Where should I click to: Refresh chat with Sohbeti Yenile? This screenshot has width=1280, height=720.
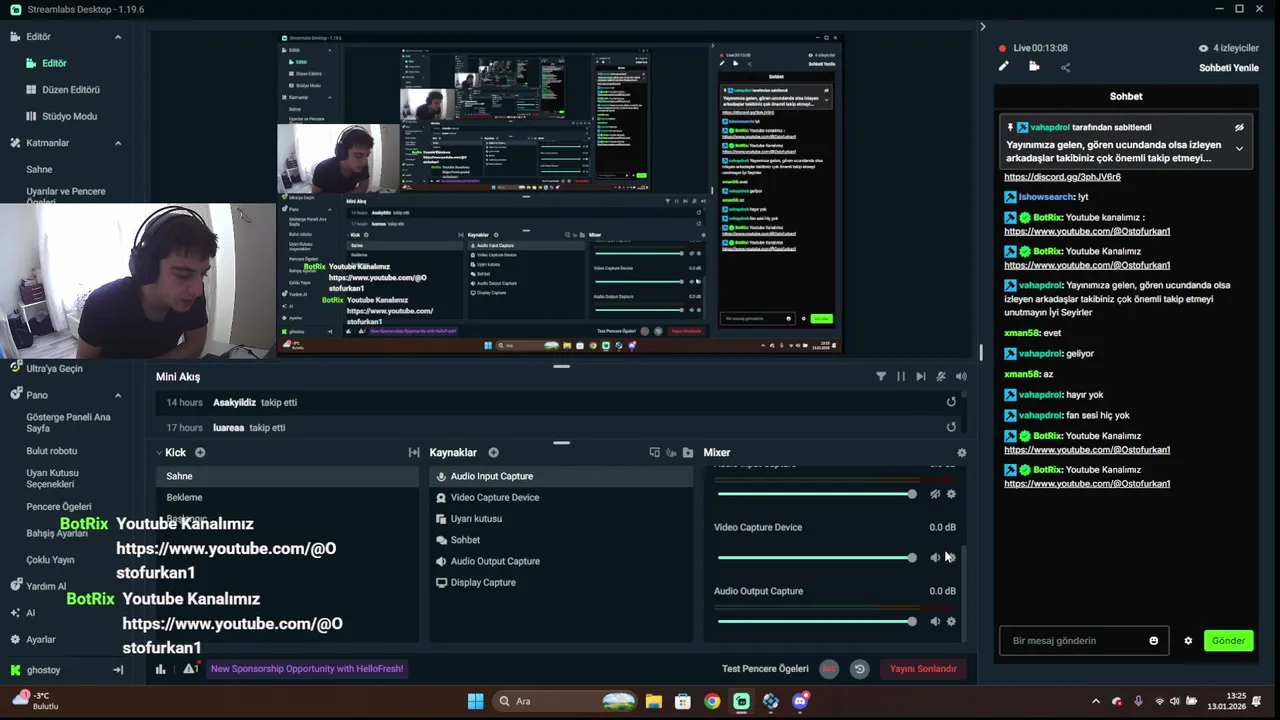1228,68
